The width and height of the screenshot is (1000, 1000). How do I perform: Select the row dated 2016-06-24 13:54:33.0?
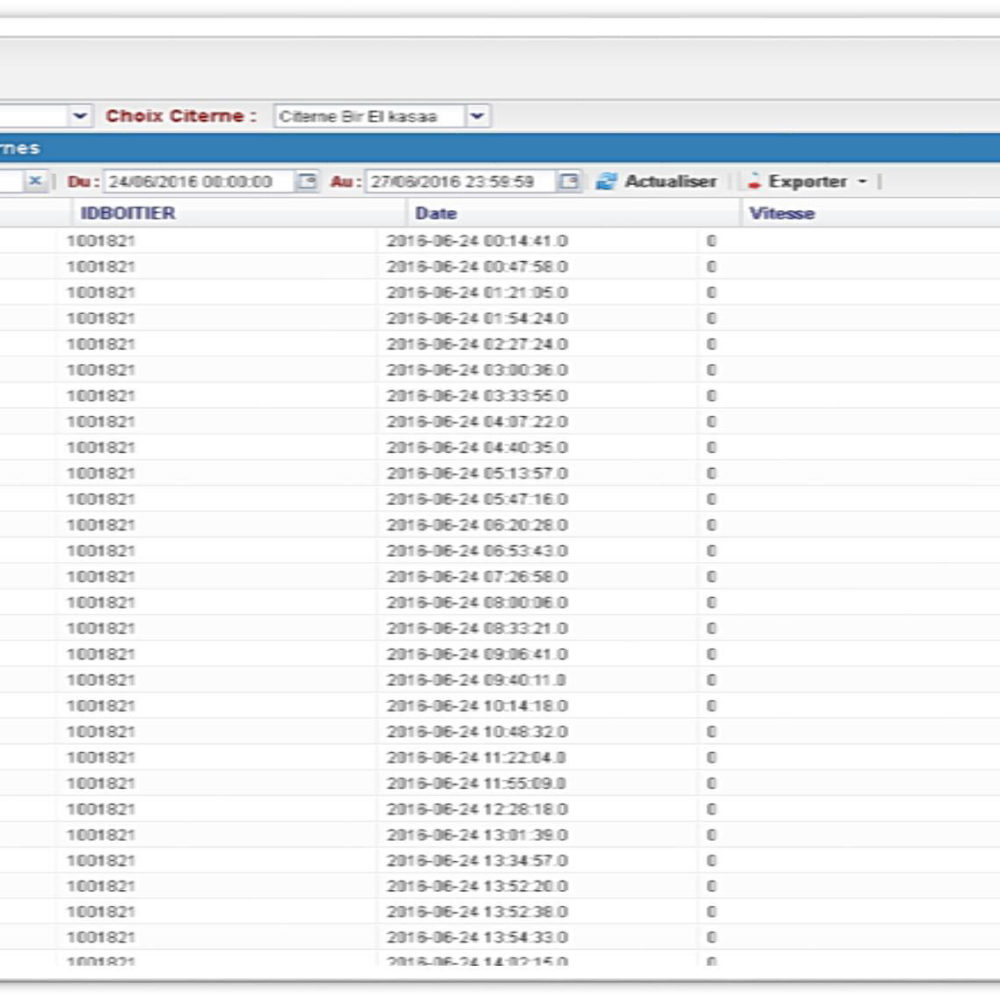477,938
